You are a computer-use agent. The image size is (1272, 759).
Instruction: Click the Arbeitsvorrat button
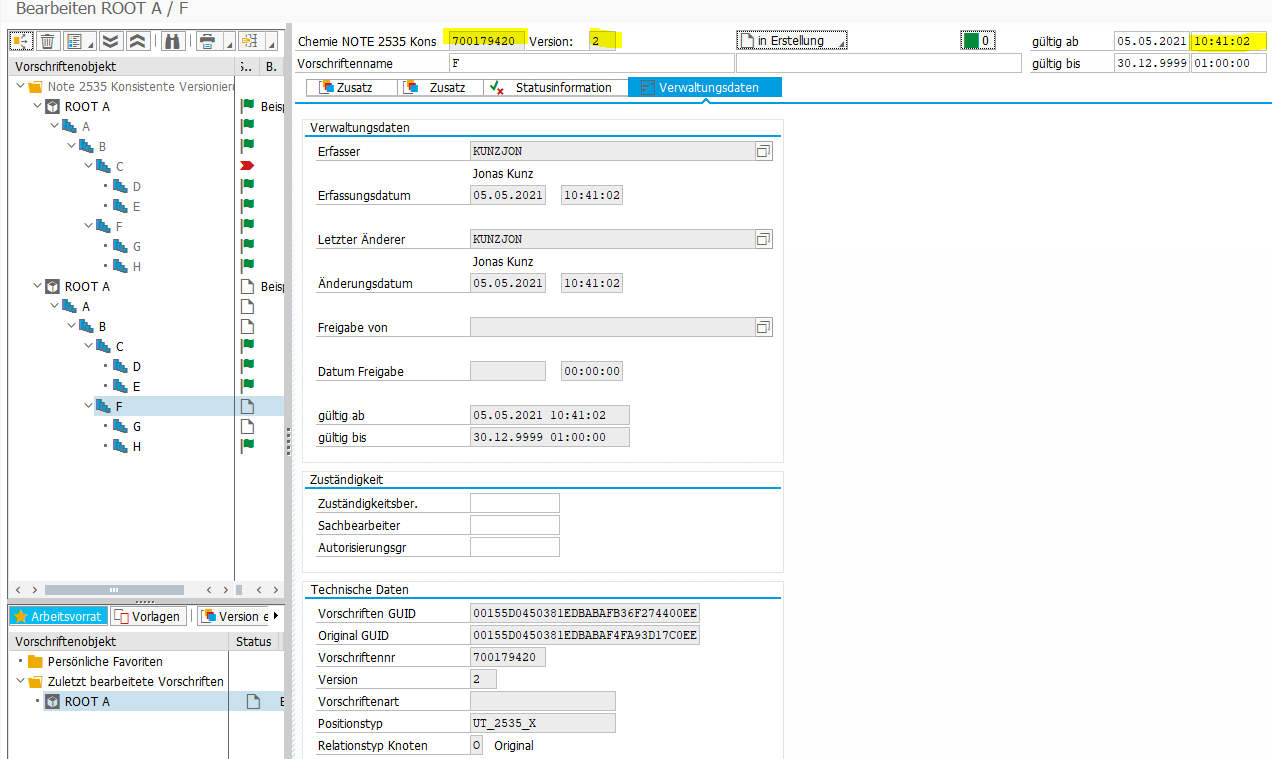(x=58, y=616)
